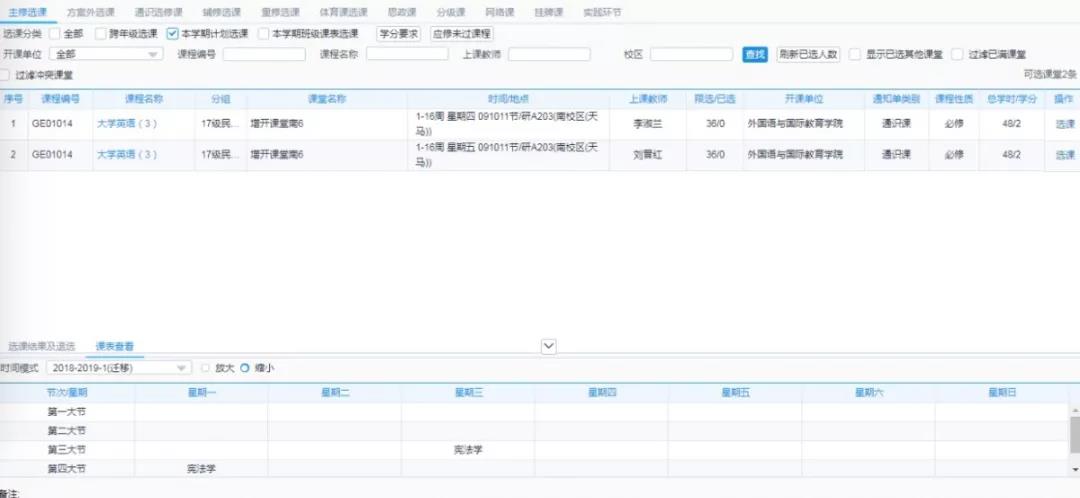Toggle 显示已选其他课堂 checkbox
This screenshot has height=498, width=1080.
click(x=855, y=54)
